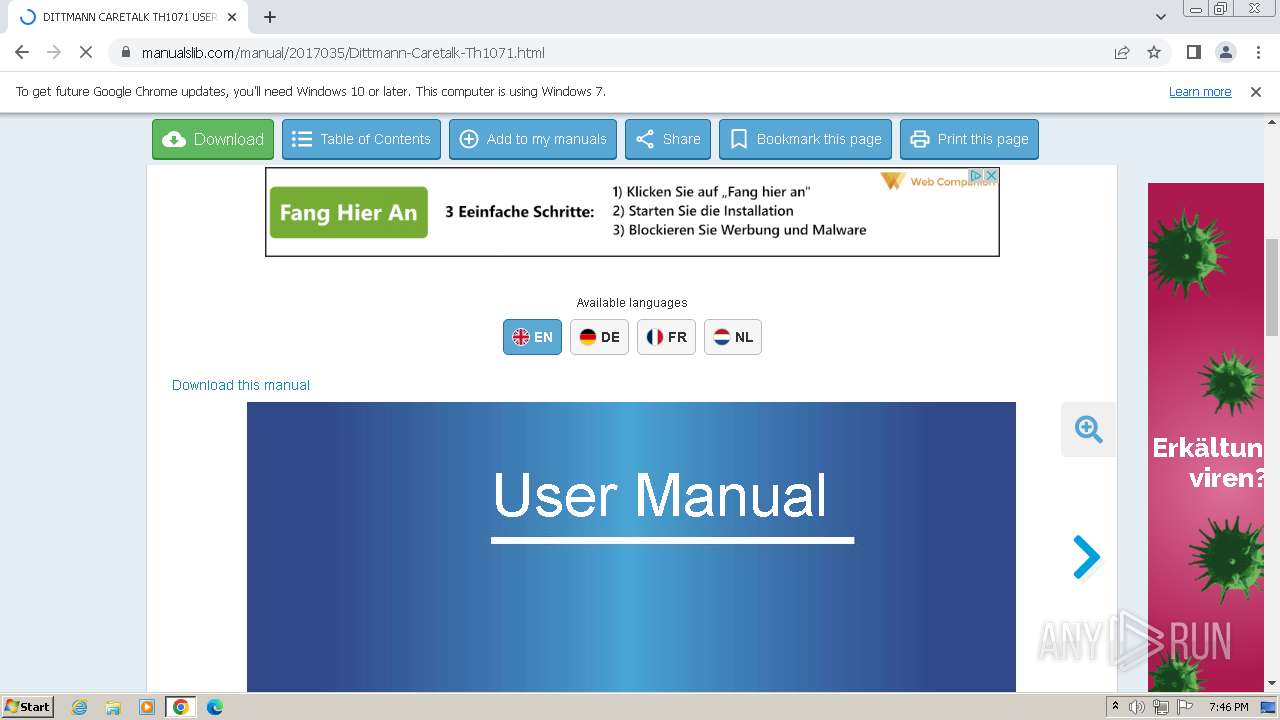Click the page vertical scrollbar thumb
The height and width of the screenshot is (720, 1280).
[1272, 287]
